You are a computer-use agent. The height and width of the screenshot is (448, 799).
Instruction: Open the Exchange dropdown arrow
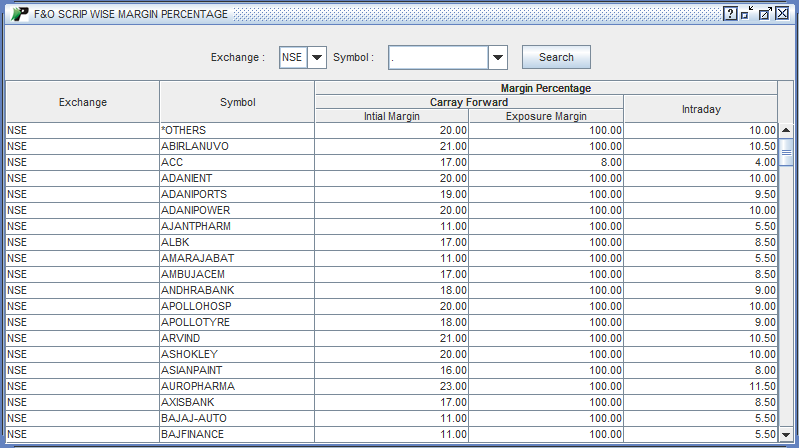(317, 58)
